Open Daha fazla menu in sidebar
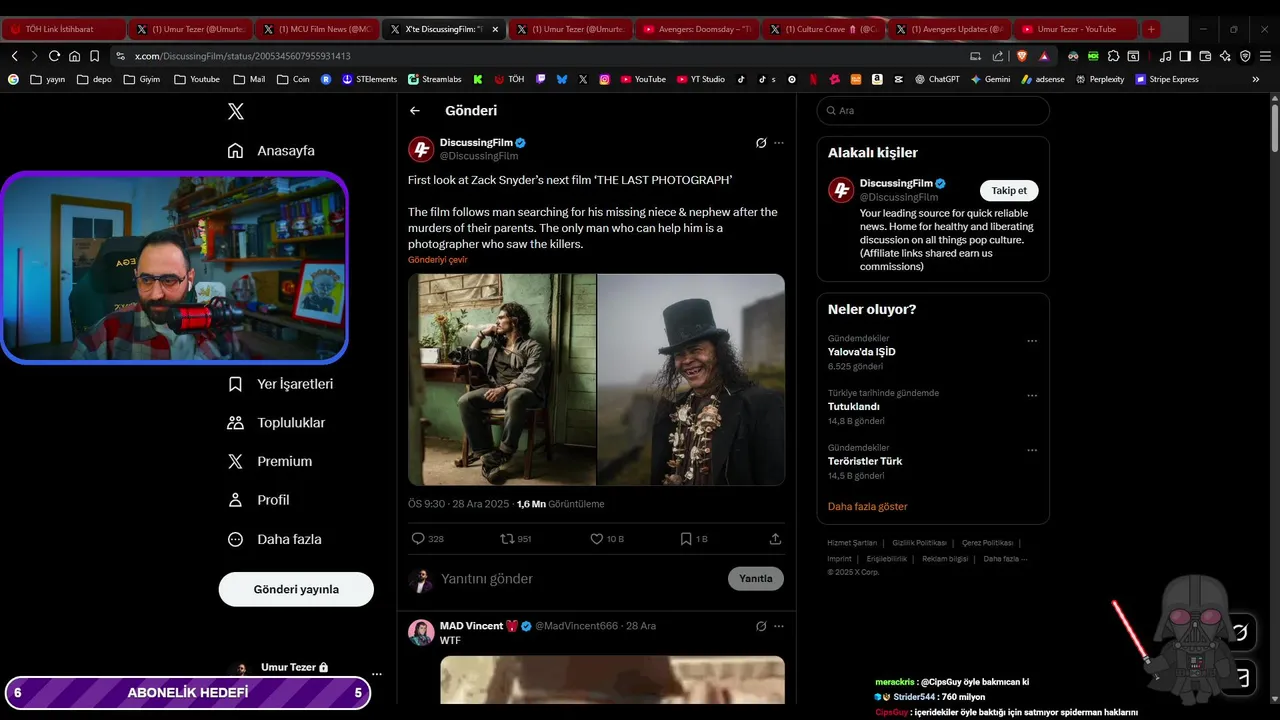Viewport: 1280px width, 720px height. 274,539
